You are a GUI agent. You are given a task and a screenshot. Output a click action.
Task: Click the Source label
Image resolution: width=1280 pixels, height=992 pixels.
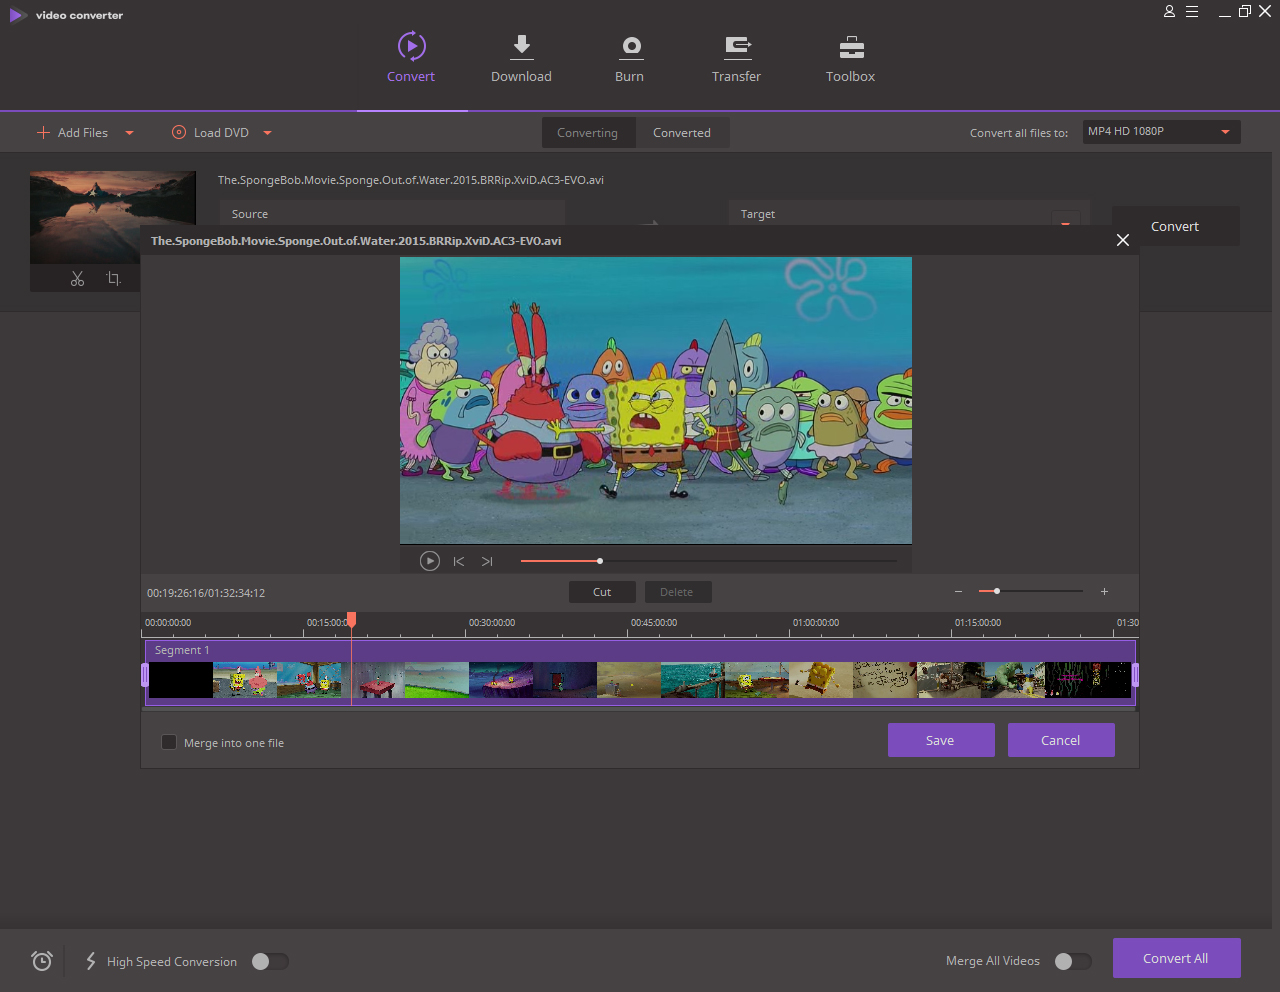(250, 214)
